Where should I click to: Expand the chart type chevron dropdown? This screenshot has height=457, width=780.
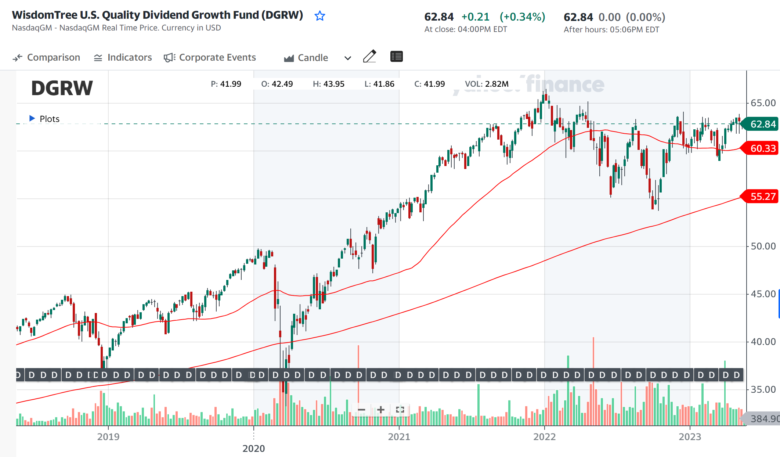348,58
